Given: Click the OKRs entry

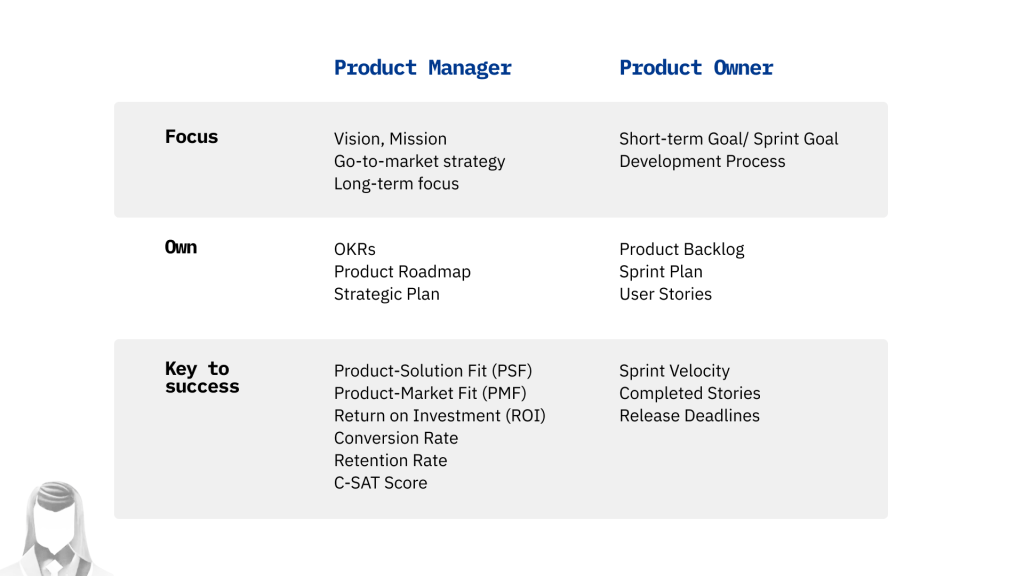Looking at the screenshot, I should click(x=355, y=249).
